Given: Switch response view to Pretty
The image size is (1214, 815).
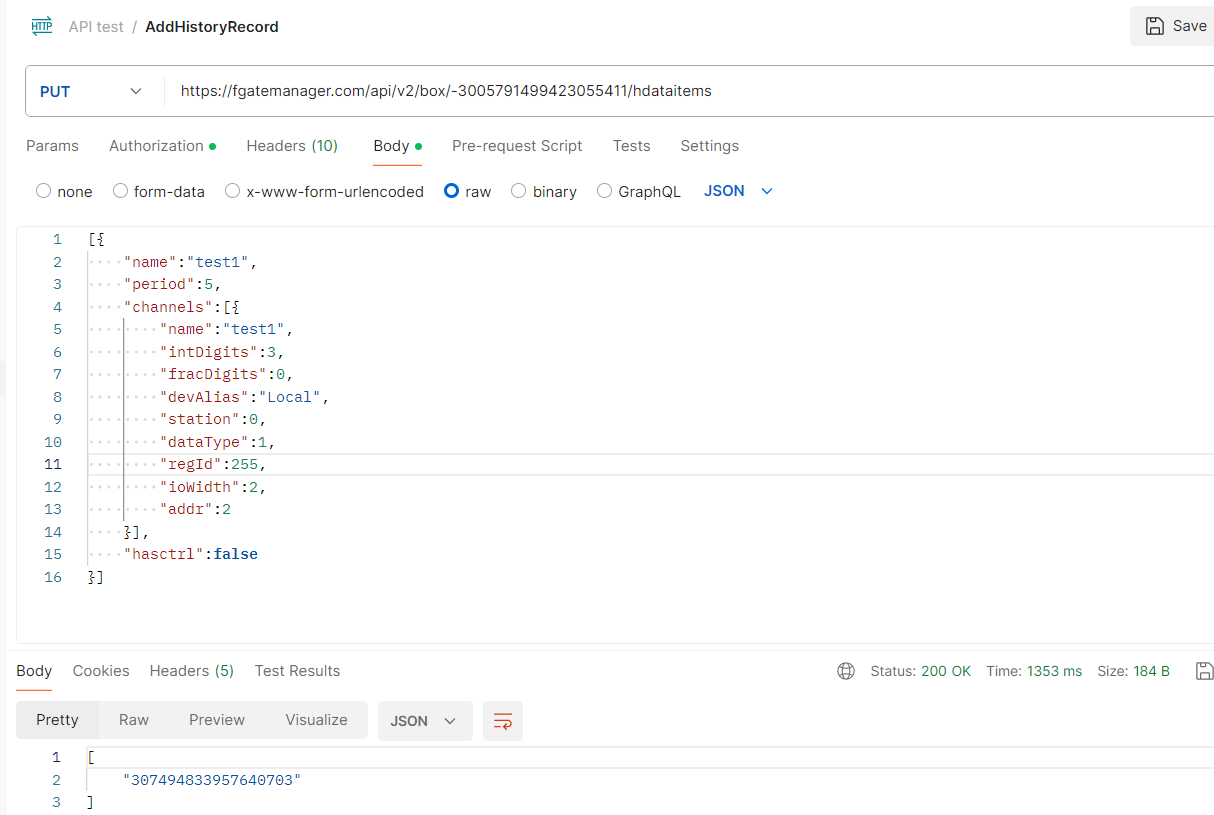Looking at the screenshot, I should coord(57,720).
